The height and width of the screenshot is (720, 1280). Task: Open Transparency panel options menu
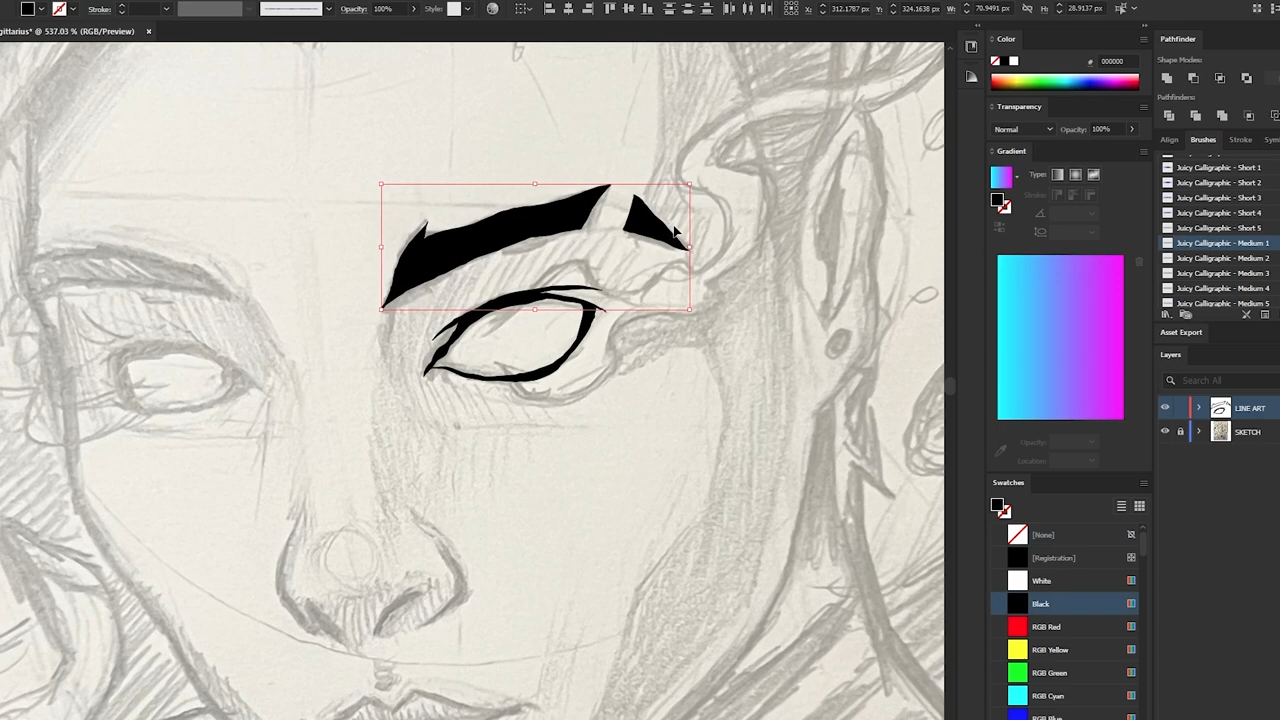tap(1144, 107)
